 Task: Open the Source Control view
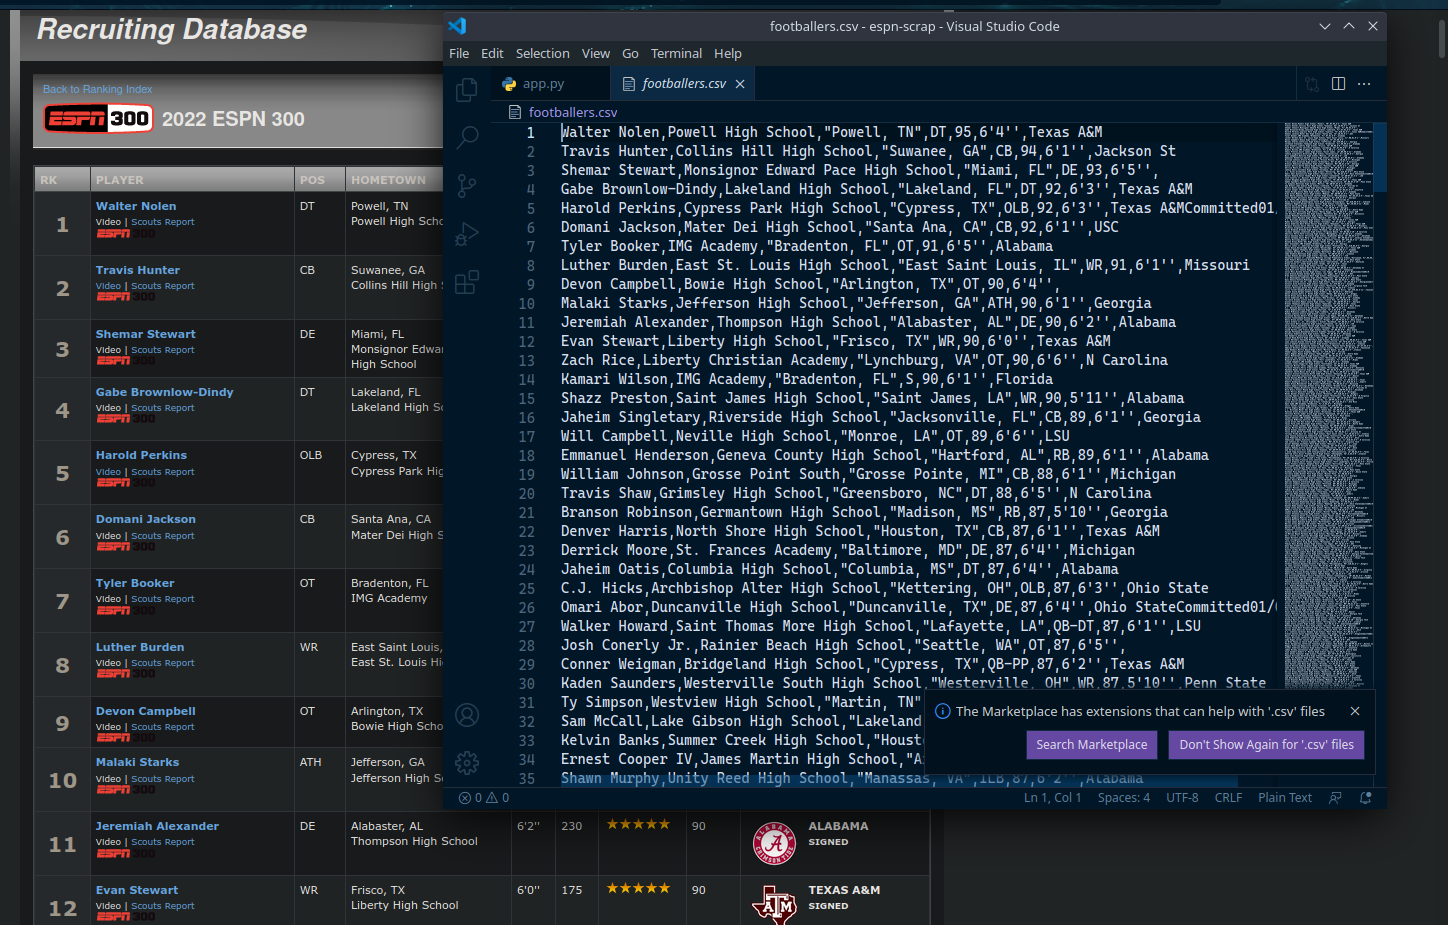(466, 186)
